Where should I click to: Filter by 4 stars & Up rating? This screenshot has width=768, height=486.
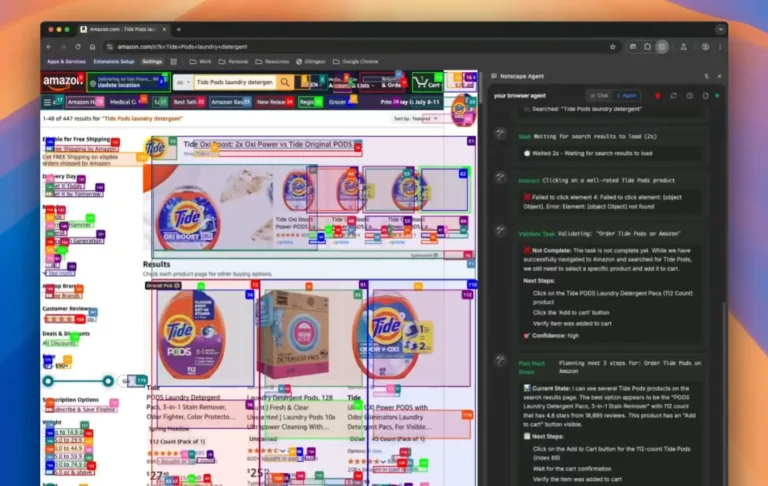70,319
